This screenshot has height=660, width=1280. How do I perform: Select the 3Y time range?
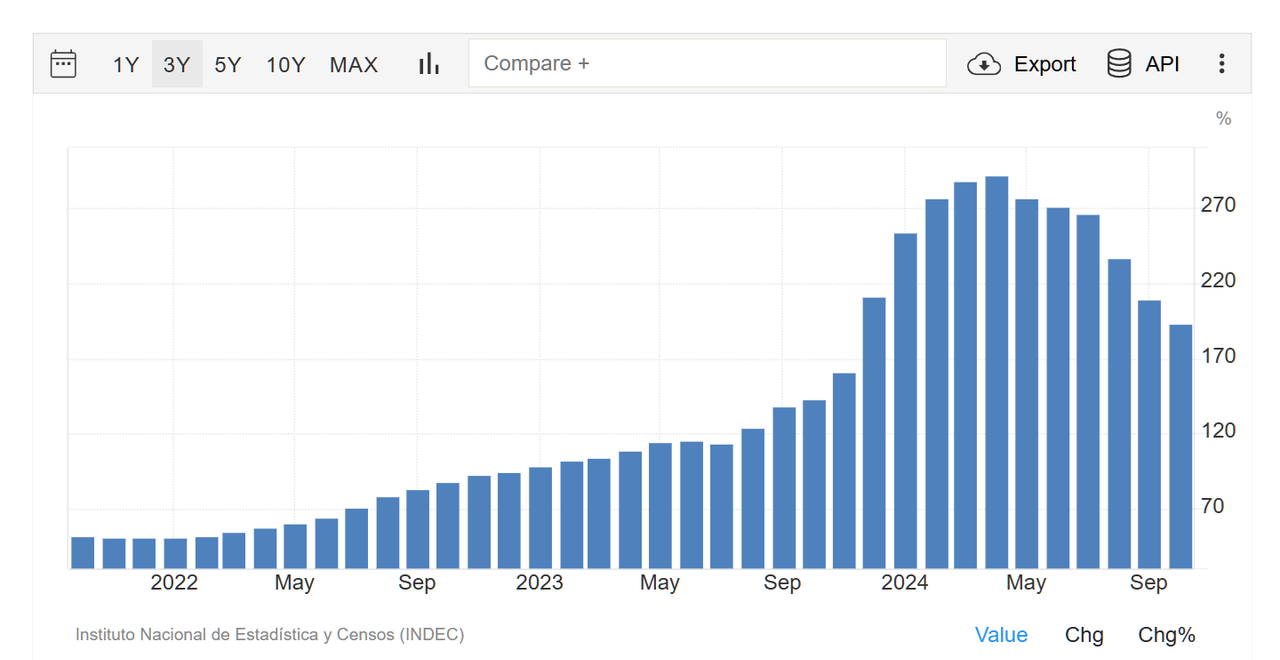coord(177,65)
